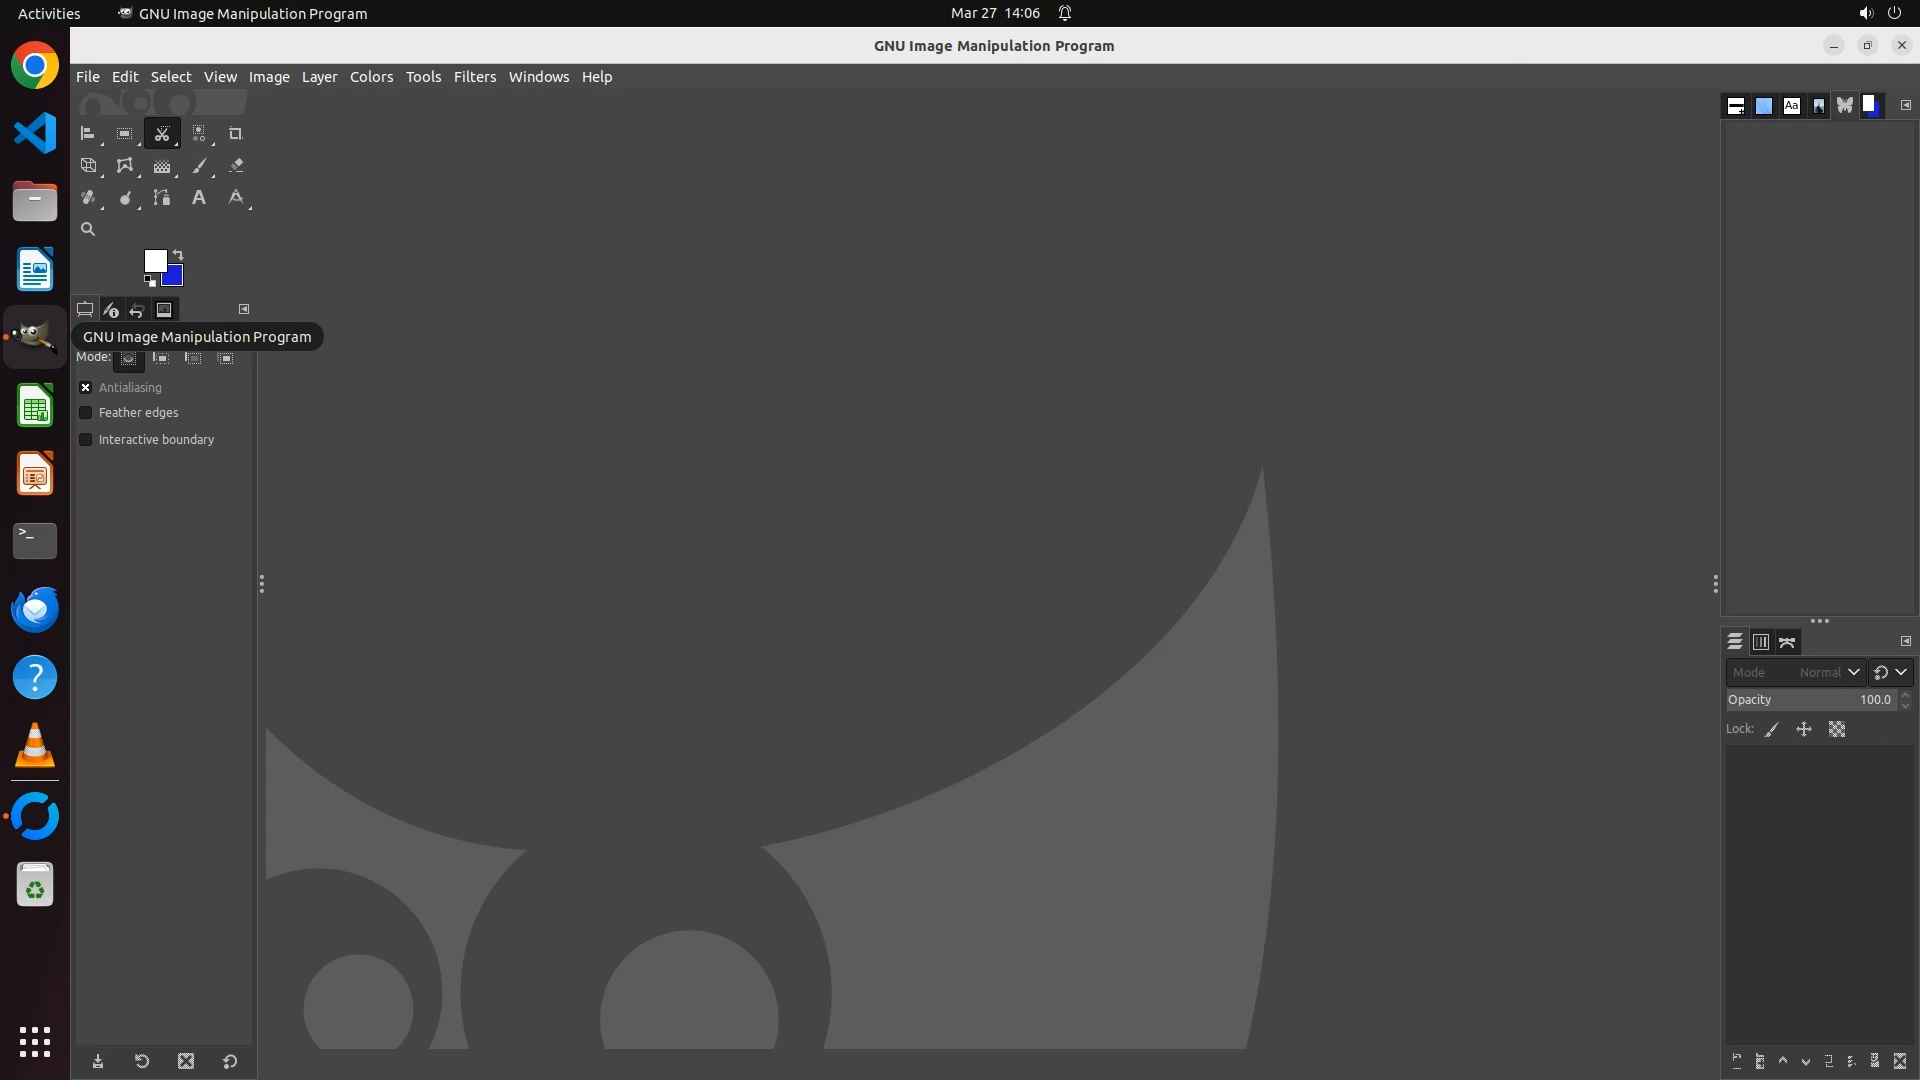Click the white foreground color swatch
The width and height of the screenshot is (1920, 1080).
point(154,260)
